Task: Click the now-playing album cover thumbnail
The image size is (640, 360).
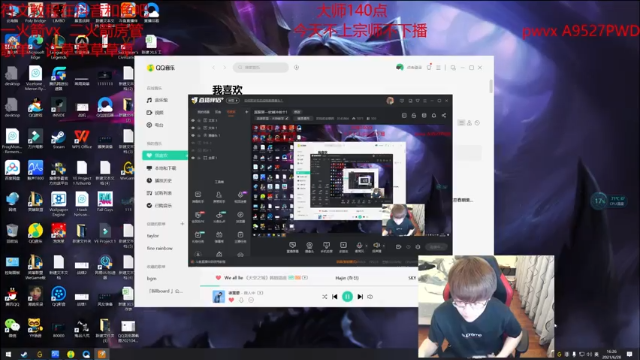Action: [219, 296]
